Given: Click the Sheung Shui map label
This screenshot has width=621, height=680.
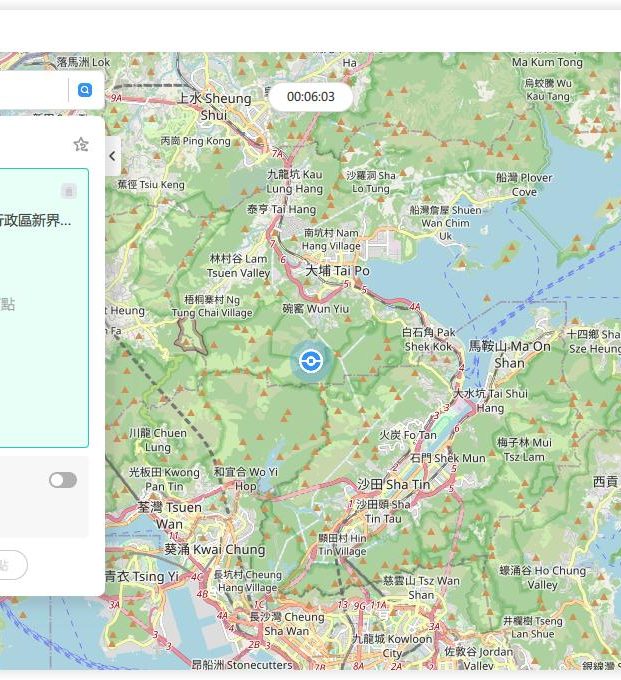Looking at the screenshot, I should pos(214,107).
